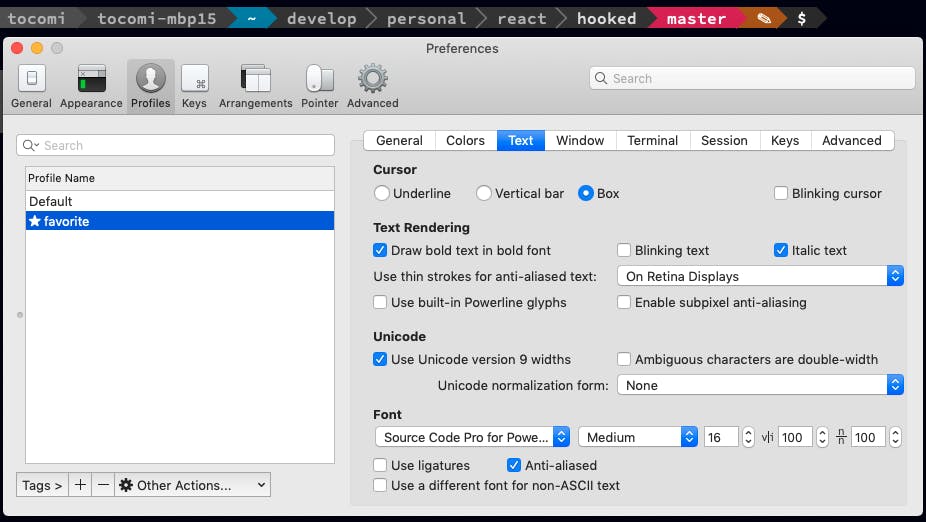
Task: Open the Medium font weight dropdown
Action: coord(638,437)
